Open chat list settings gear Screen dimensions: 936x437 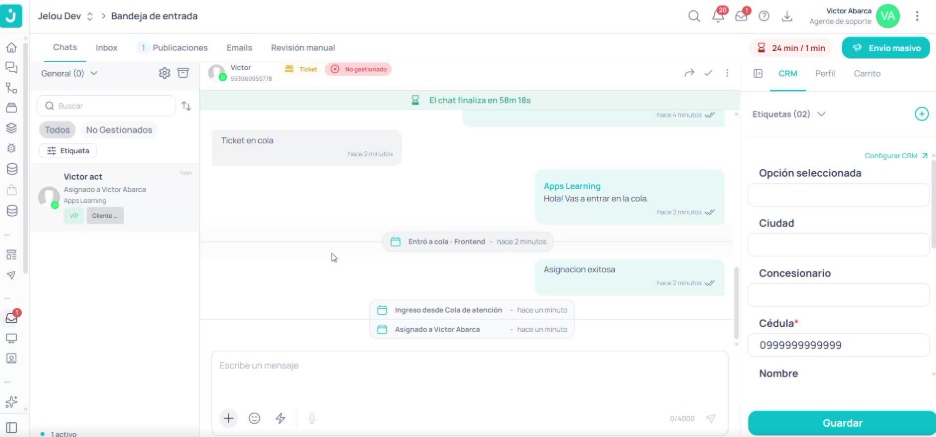click(x=164, y=73)
